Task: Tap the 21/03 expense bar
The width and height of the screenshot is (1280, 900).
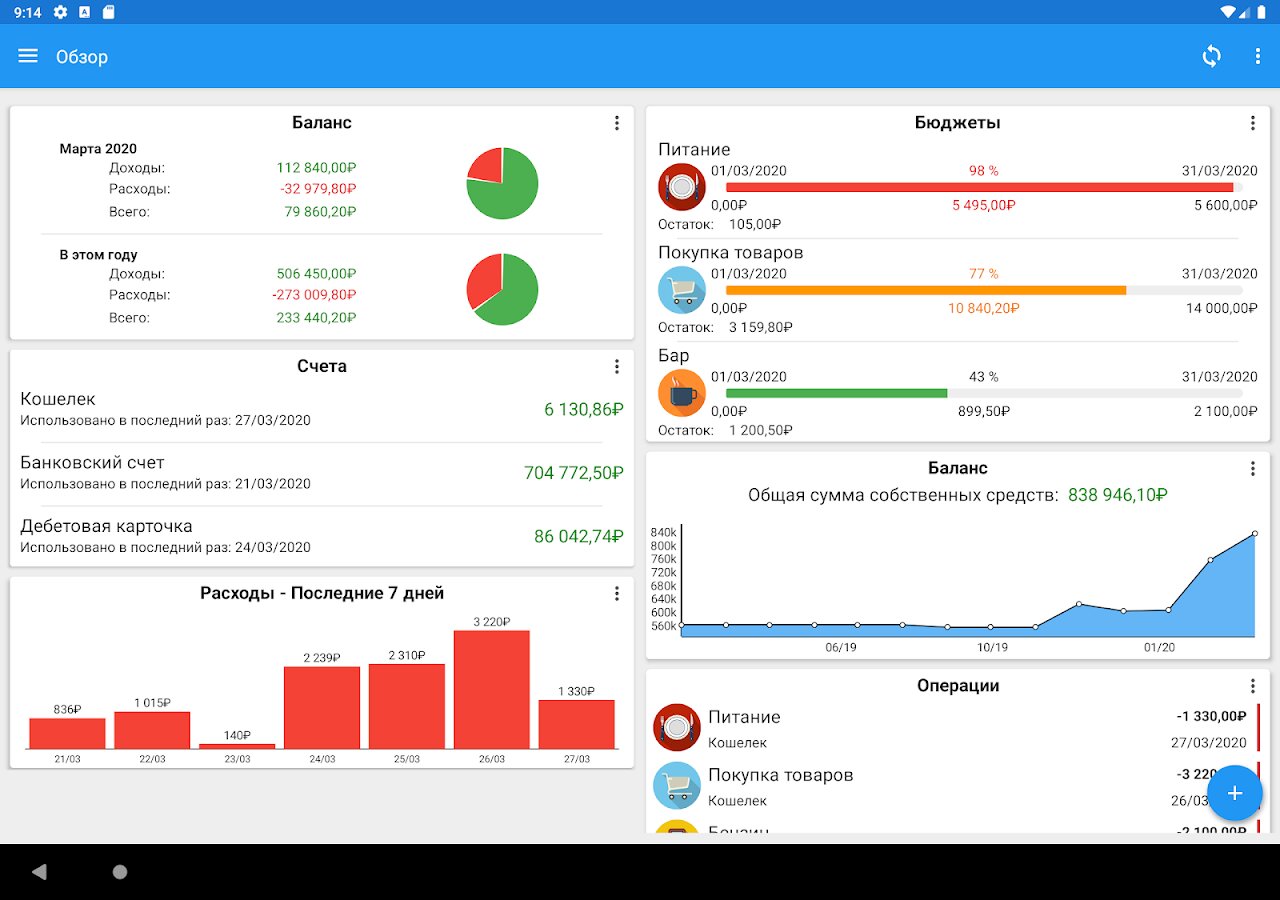Action: coord(67,733)
